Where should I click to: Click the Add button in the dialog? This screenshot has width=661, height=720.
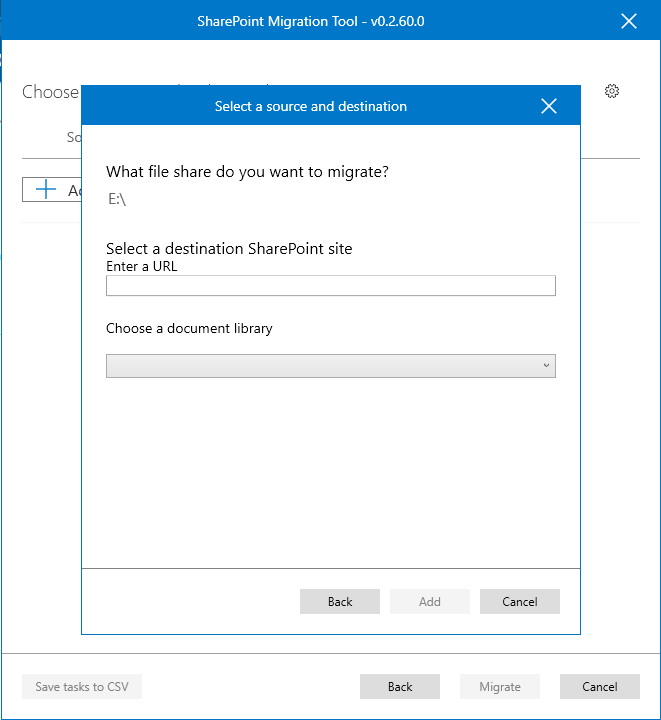click(x=430, y=602)
